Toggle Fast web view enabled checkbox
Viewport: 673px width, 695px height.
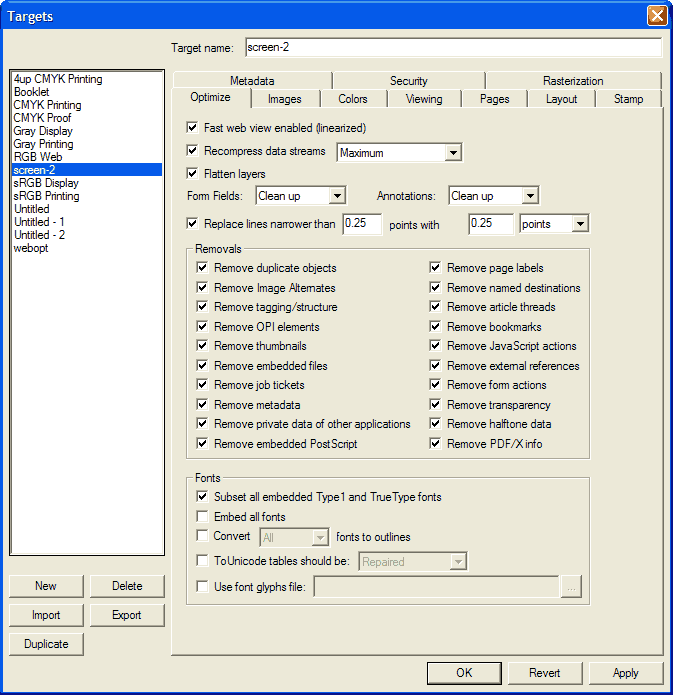click(193, 128)
